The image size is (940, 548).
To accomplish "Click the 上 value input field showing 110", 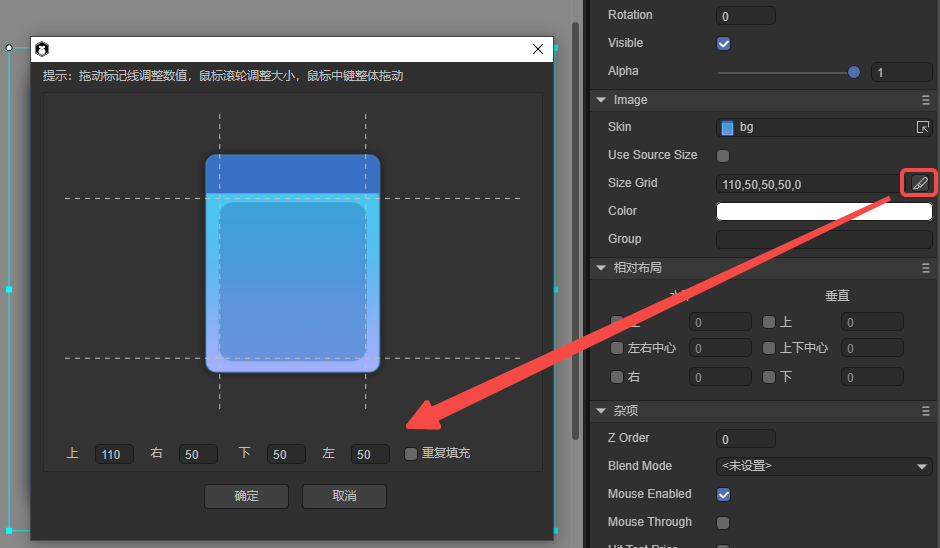I will click(x=114, y=455).
